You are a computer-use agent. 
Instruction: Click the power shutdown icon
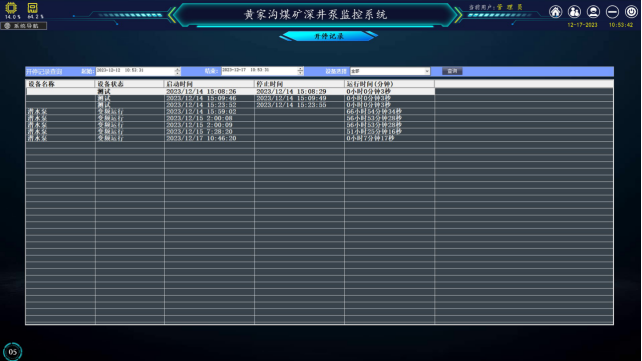631,12
